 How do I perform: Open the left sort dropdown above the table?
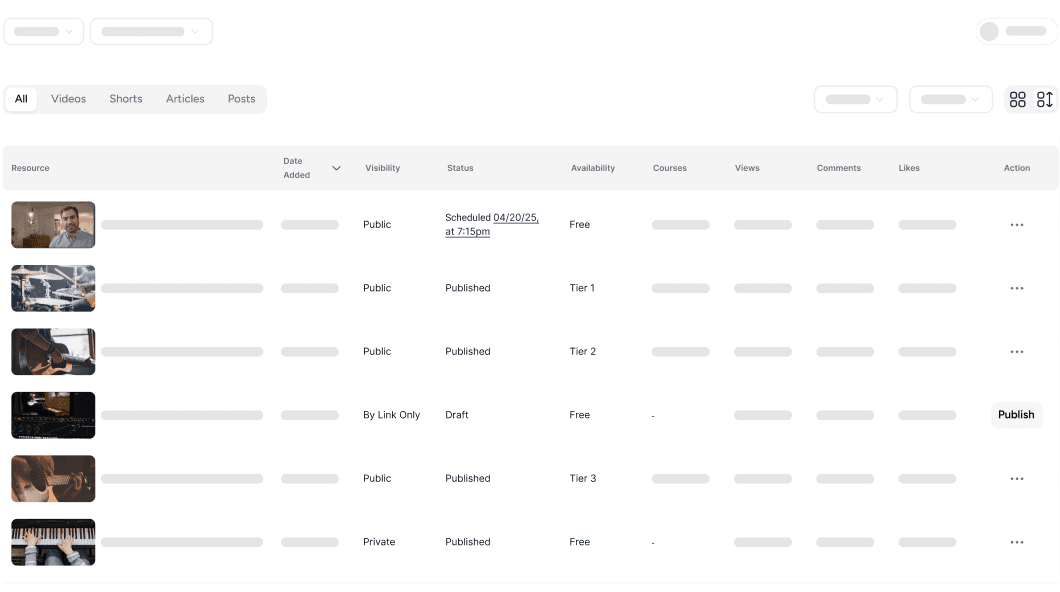(x=855, y=99)
